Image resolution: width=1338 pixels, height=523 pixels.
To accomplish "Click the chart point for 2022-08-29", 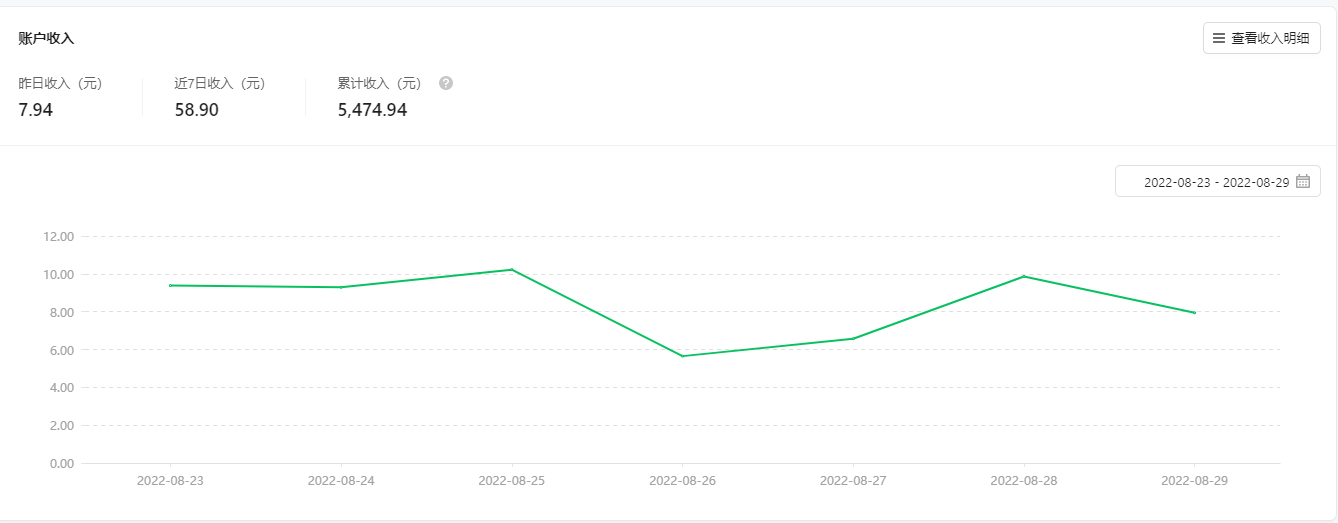I will (x=1194, y=313).
